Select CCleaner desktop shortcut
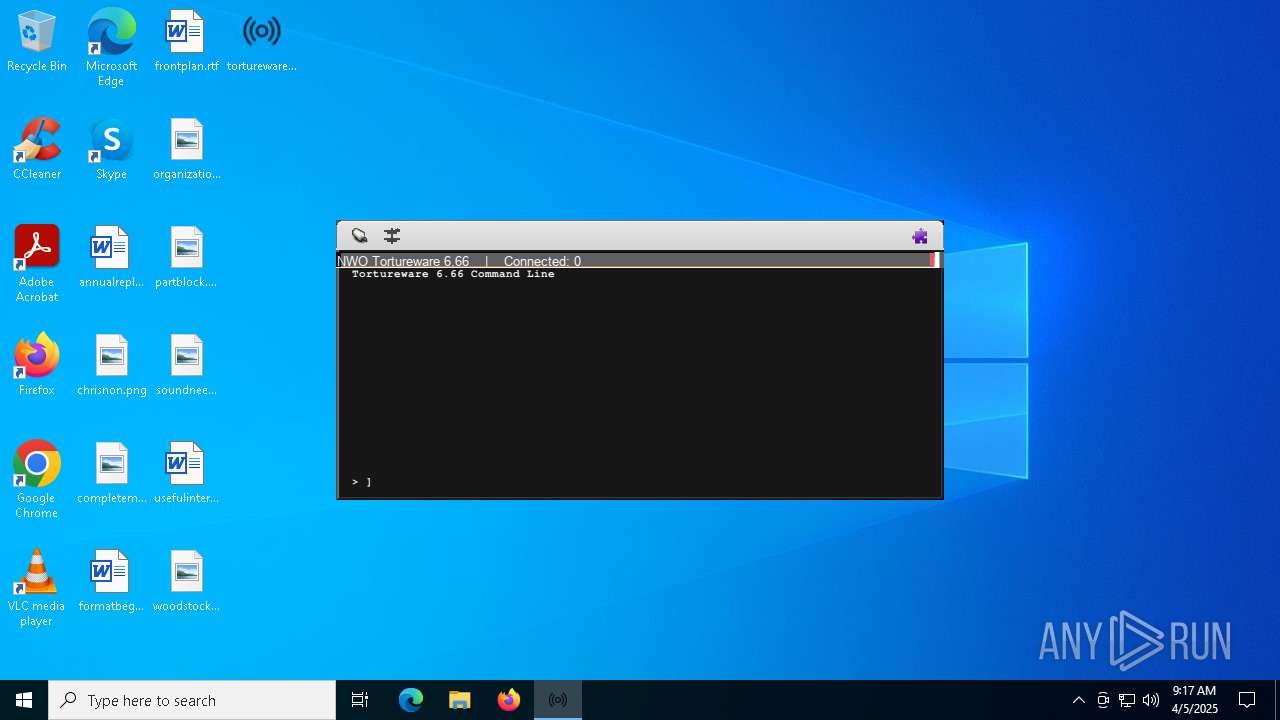This screenshot has height=720, width=1280. pos(37,149)
